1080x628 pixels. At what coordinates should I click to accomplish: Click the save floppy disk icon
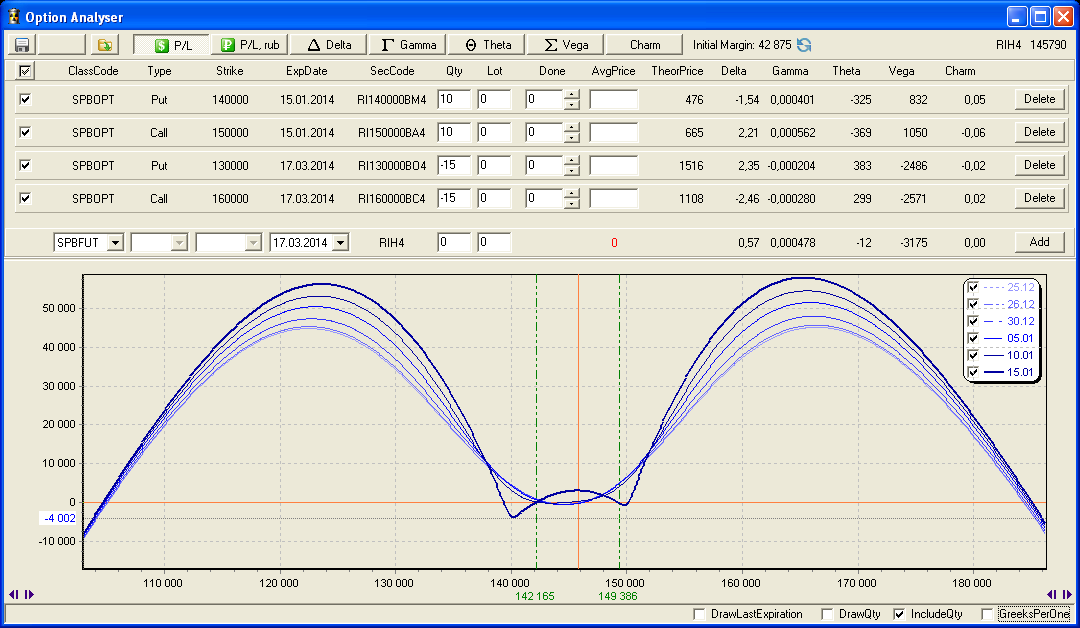21,45
